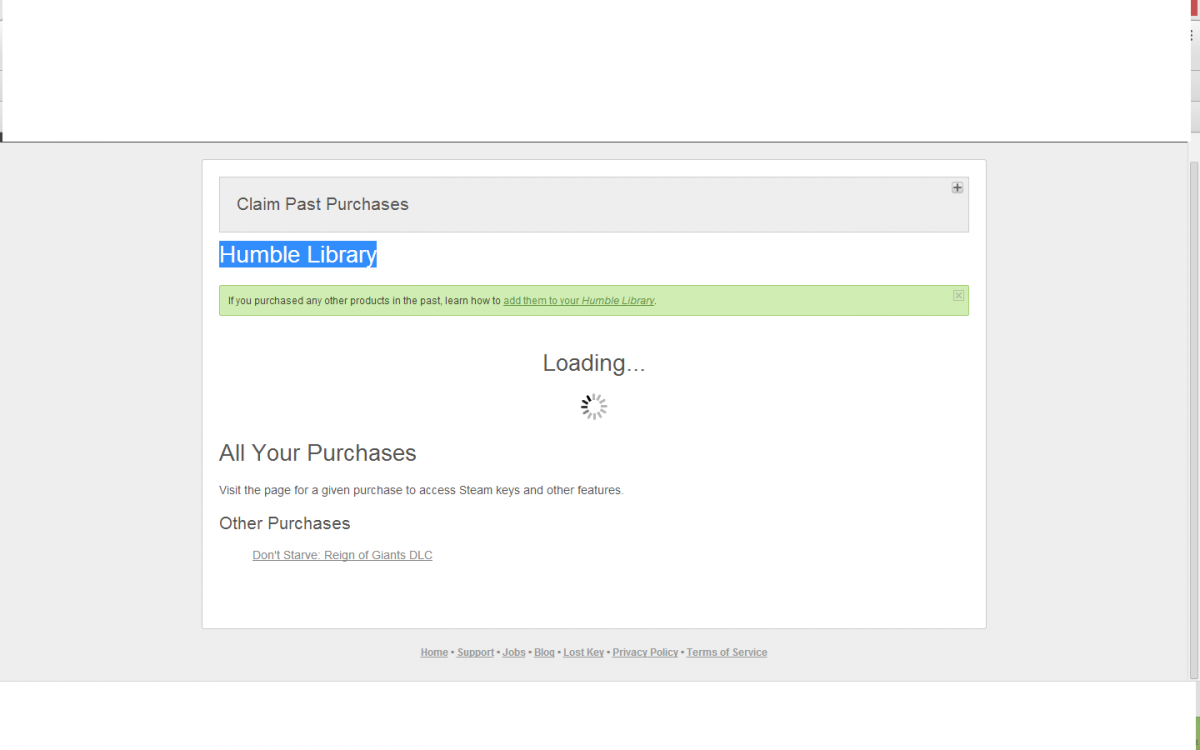Image resolution: width=1200 pixels, height=750 pixels.
Task: Click the Claim Past Purchases title text
Action: (x=322, y=204)
